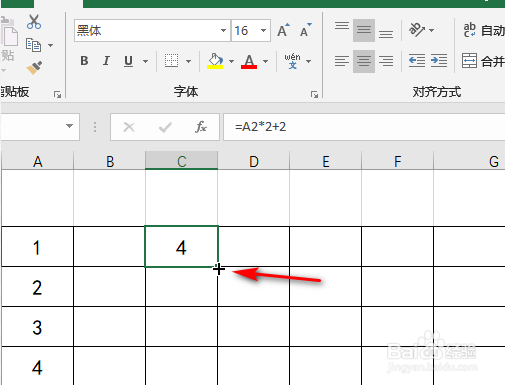Expand the Underline style dropdown
505x385 pixels.
[x=145, y=61]
